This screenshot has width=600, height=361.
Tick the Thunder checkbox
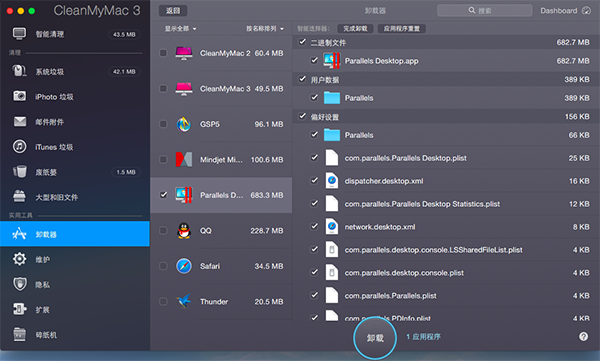point(163,301)
